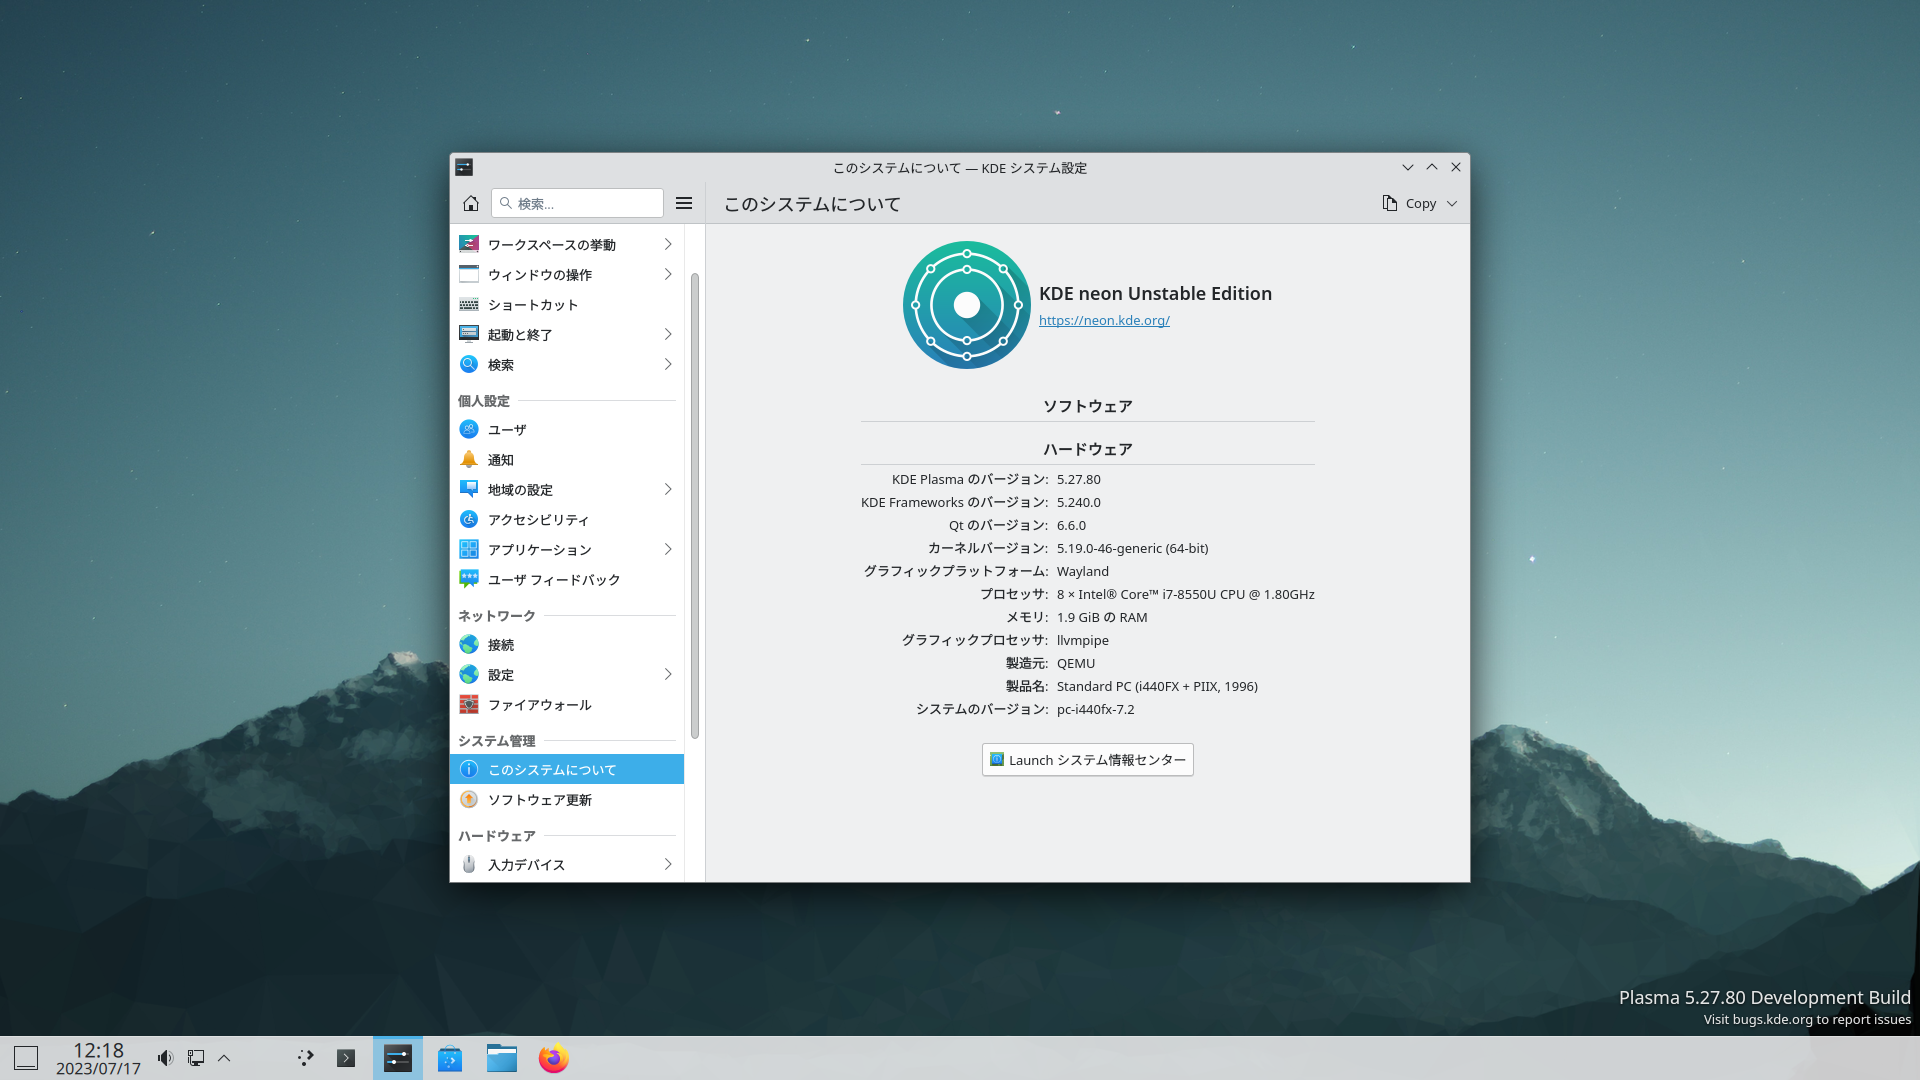This screenshot has width=1920, height=1080.
Task: Click the home icon in the settings sidebar
Action: click(471, 203)
